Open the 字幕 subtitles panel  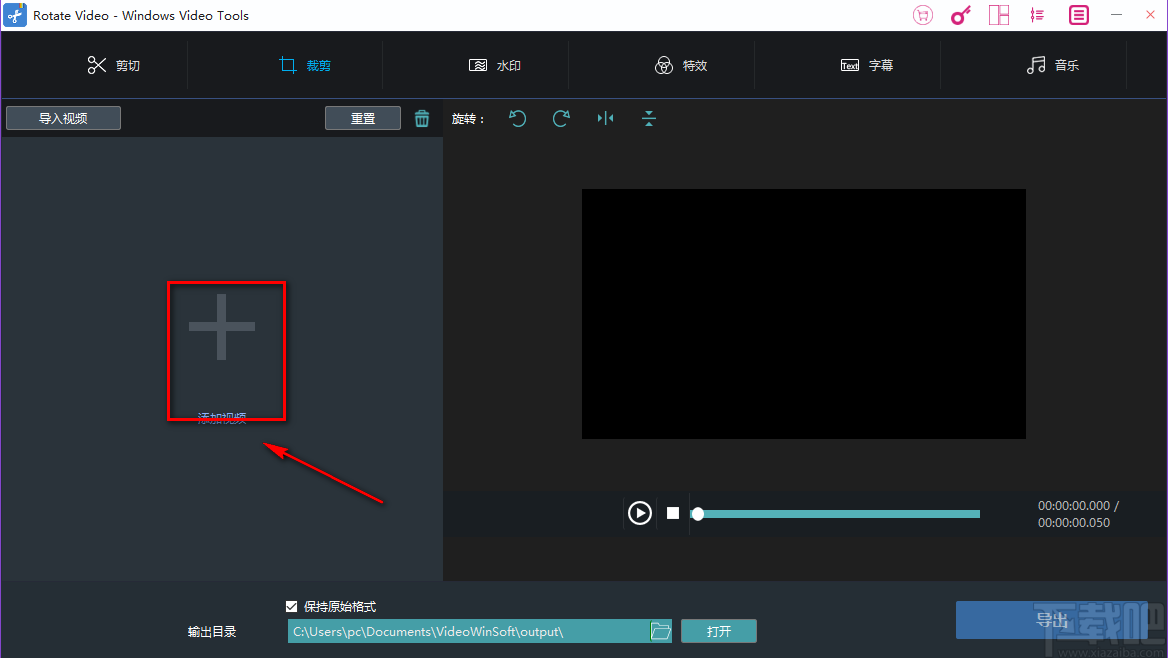coord(867,64)
